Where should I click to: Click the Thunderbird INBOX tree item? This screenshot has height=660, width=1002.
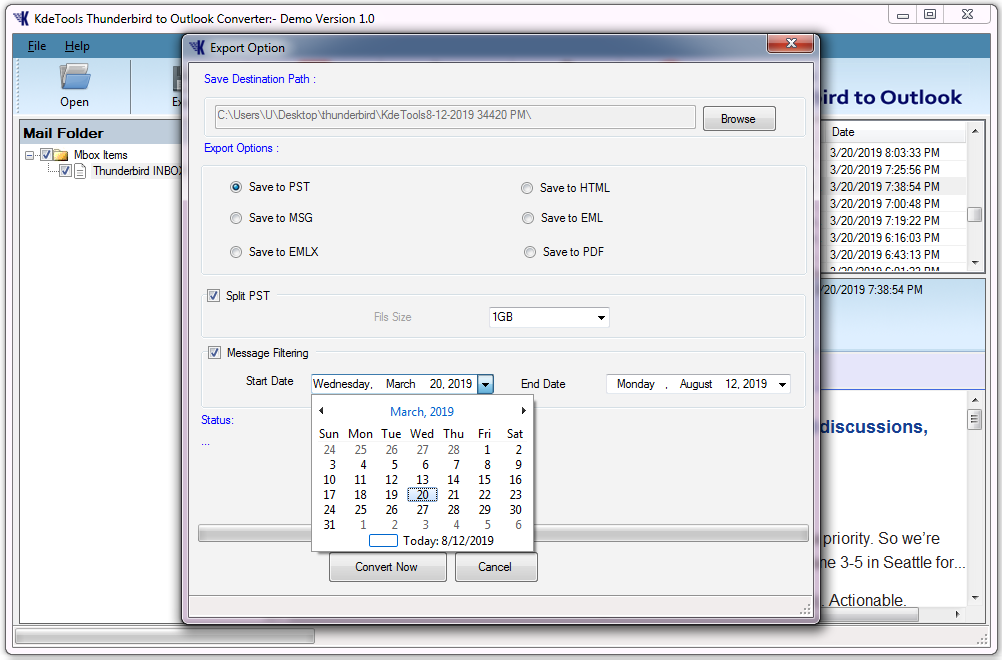(138, 171)
